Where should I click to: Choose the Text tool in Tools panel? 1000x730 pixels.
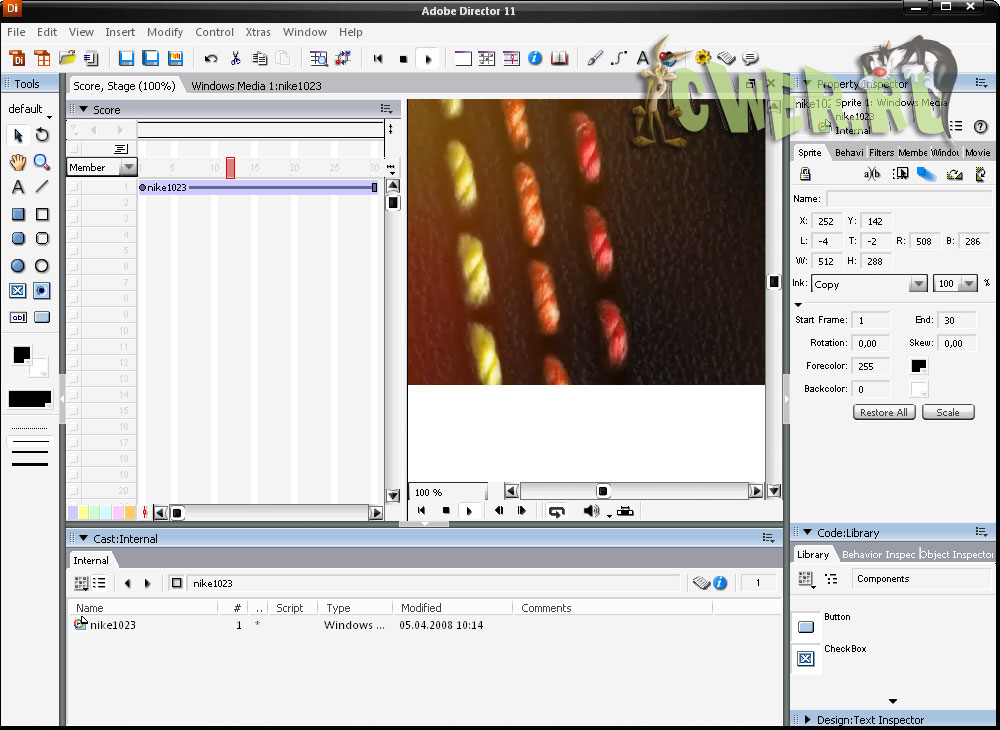tap(18, 187)
